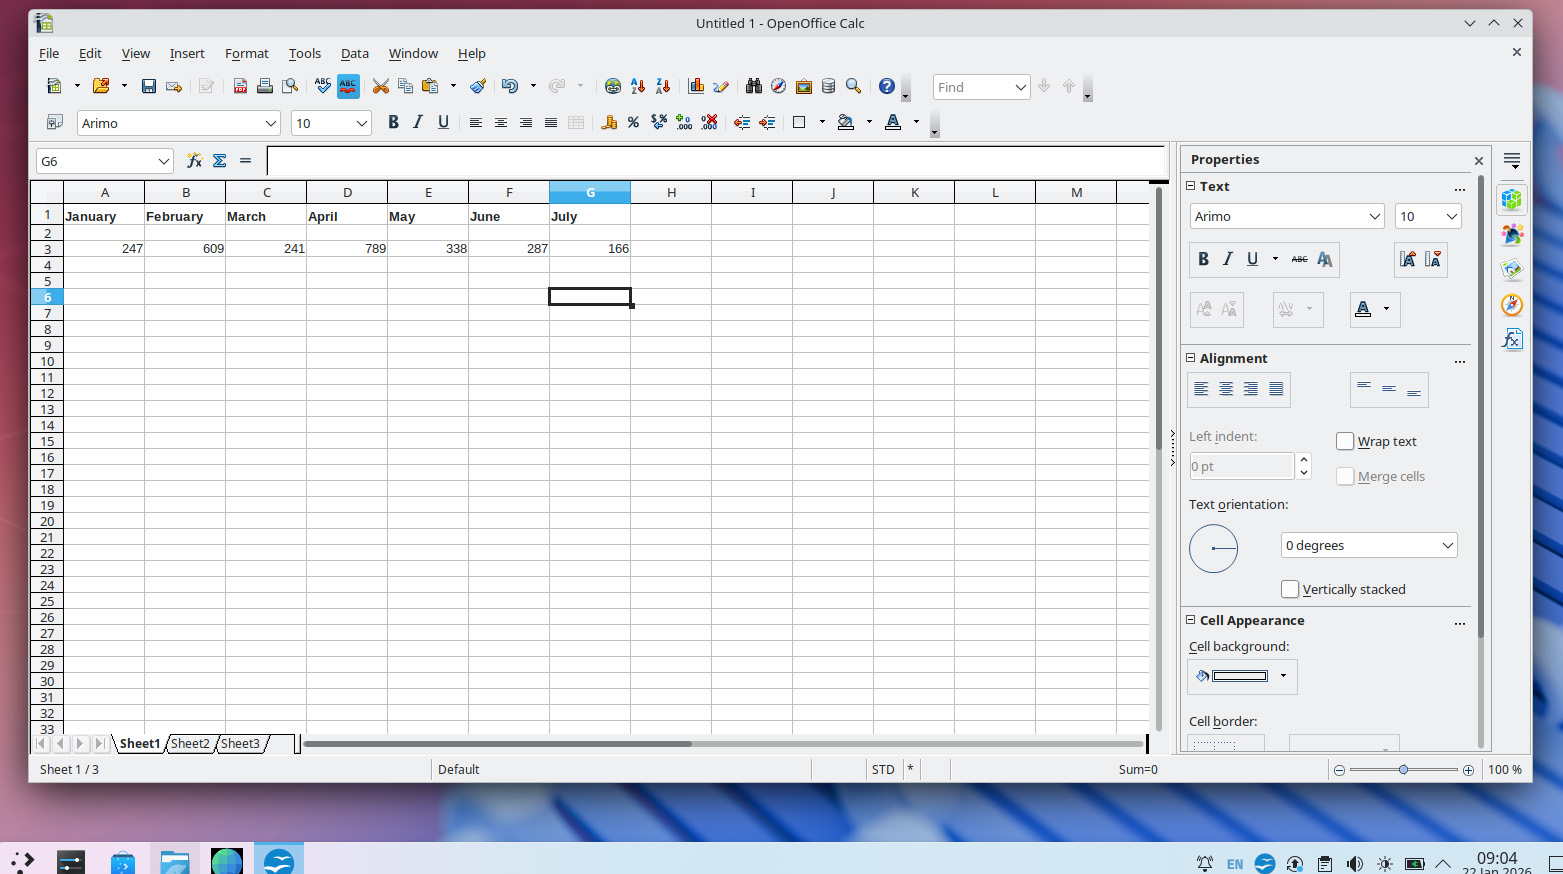Screen dimensions: 1563x874
Task: Click the Sum icon in formula bar
Action: click(x=220, y=161)
